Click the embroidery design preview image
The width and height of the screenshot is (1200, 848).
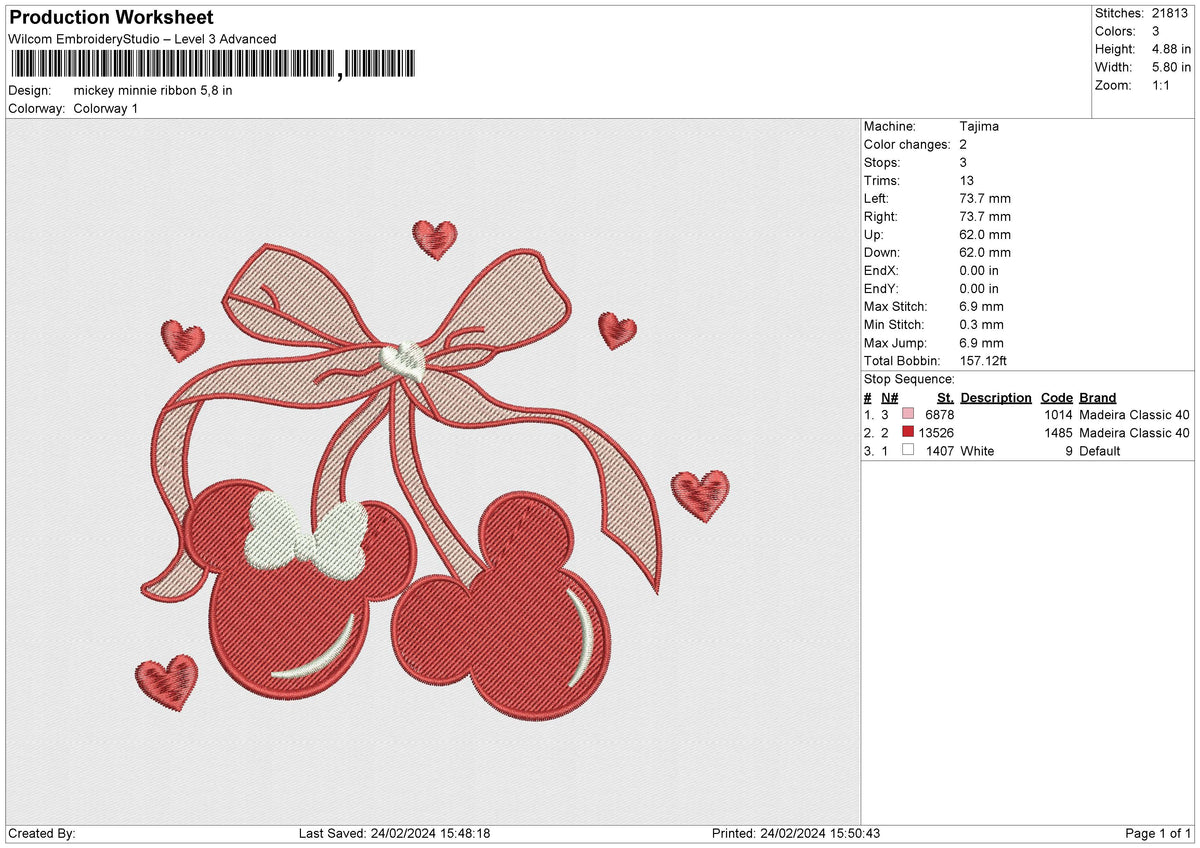[x=433, y=472]
